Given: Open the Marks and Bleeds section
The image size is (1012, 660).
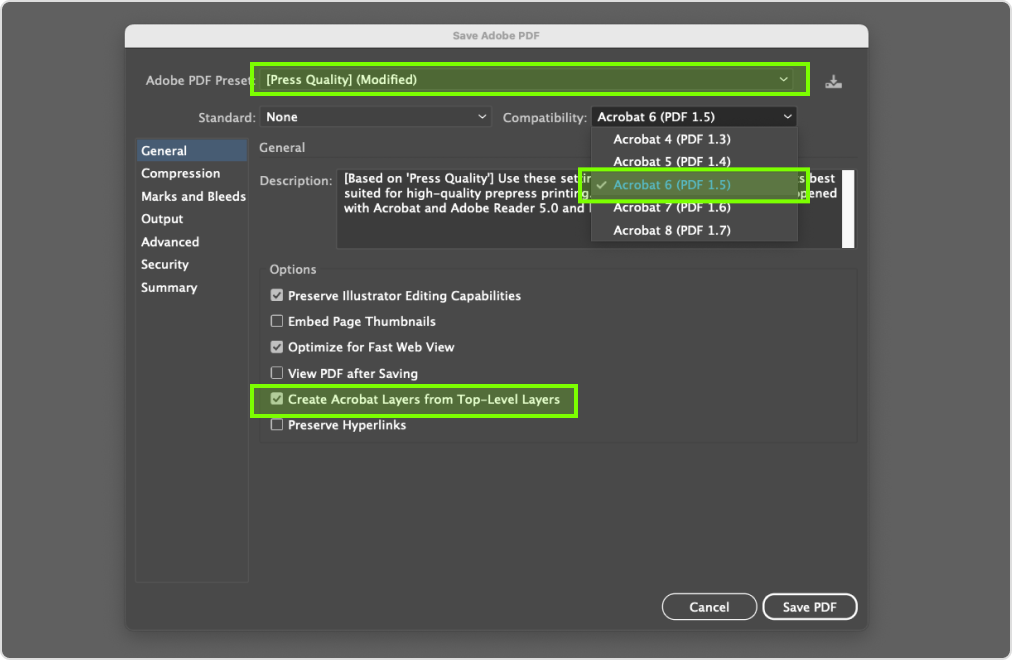Looking at the screenshot, I should (193, 196).
